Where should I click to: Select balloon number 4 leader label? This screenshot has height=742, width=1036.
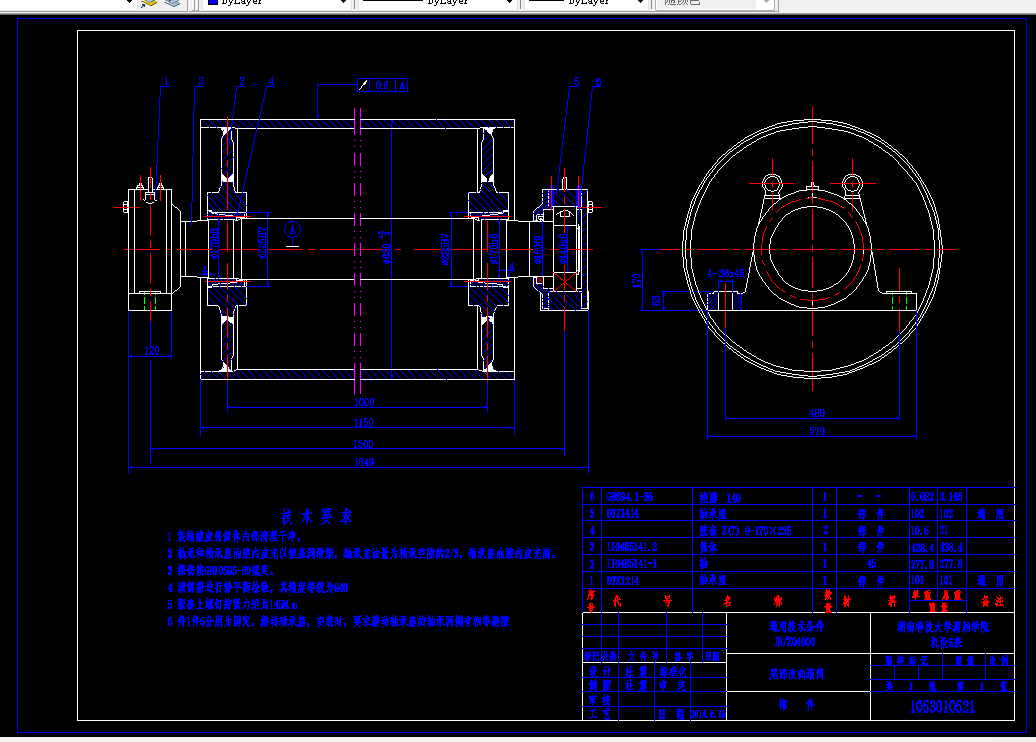[271, 82]
